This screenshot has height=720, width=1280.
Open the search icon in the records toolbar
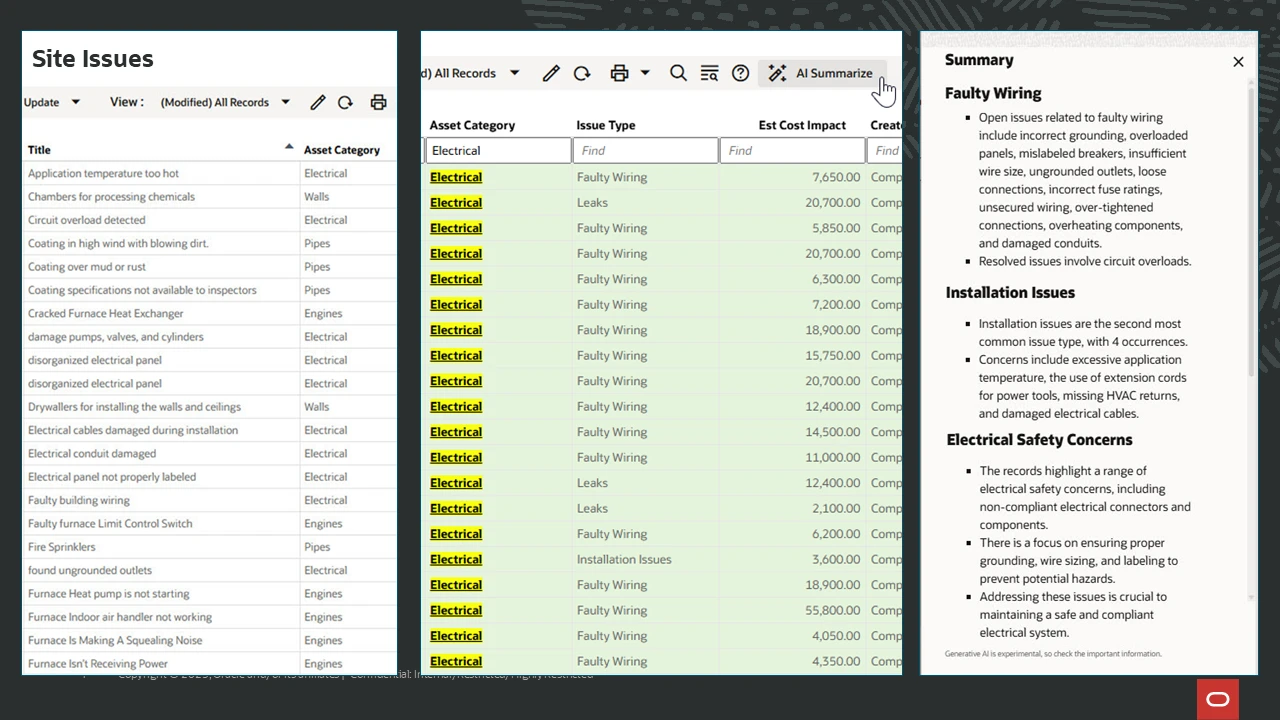click(678, 73)
